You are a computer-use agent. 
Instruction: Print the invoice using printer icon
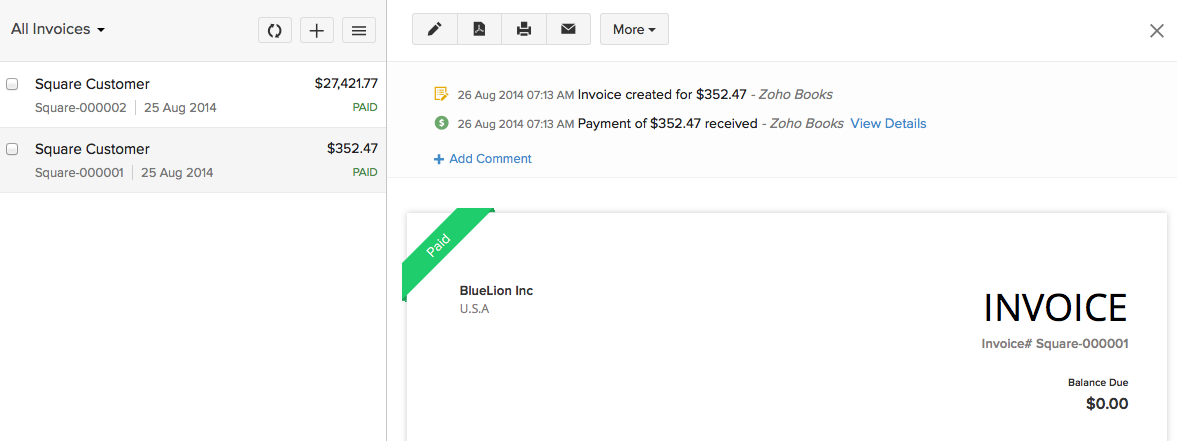pos(523,29)
